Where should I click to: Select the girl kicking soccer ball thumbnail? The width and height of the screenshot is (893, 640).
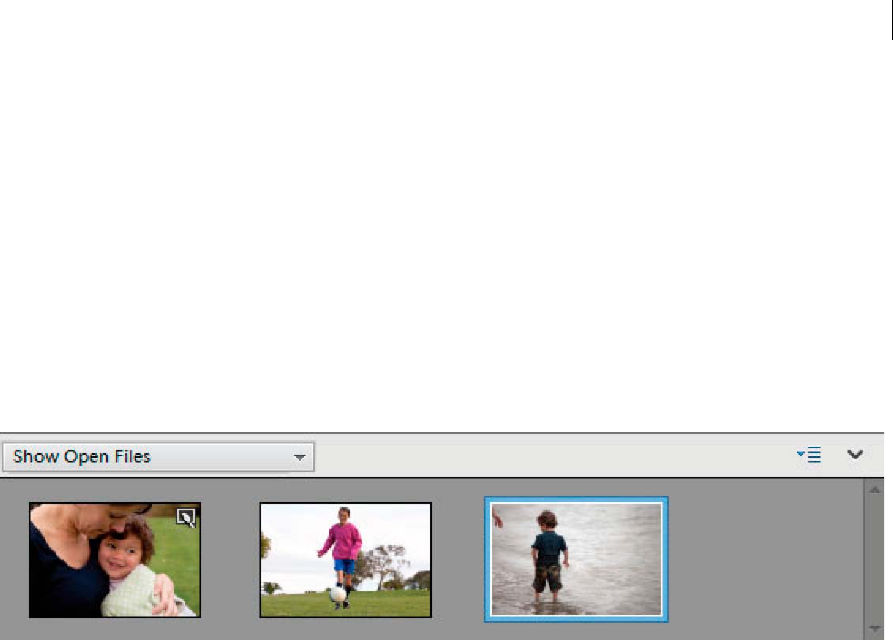[346, 560]
